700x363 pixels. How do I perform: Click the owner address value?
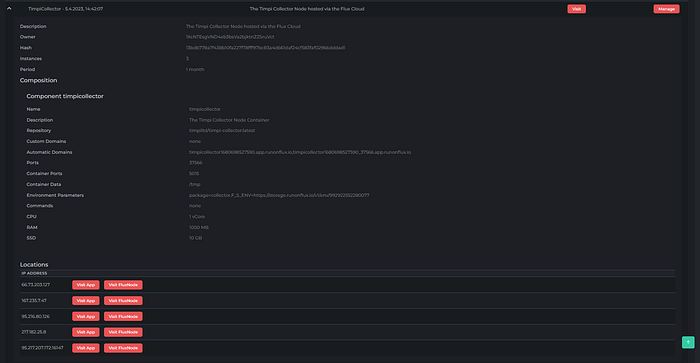[230, 37]
